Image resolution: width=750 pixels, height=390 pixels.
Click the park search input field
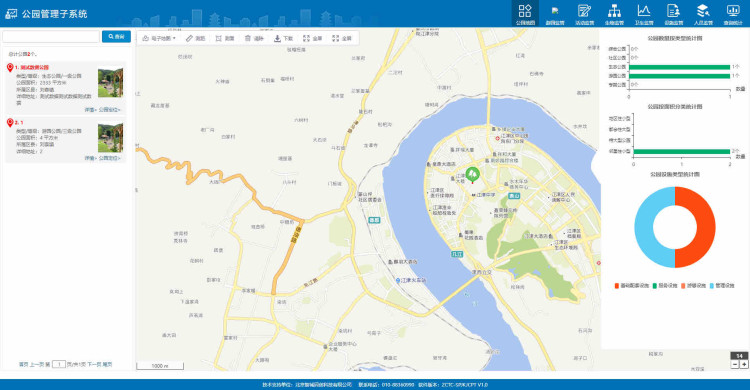[51, 36]
